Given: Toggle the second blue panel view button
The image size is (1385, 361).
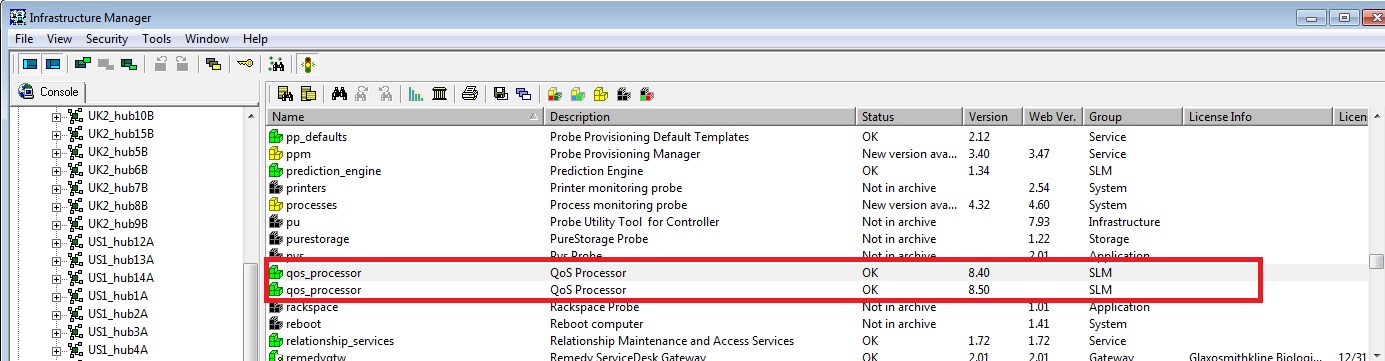Looking at the screenshot, I should pos(52,64).
